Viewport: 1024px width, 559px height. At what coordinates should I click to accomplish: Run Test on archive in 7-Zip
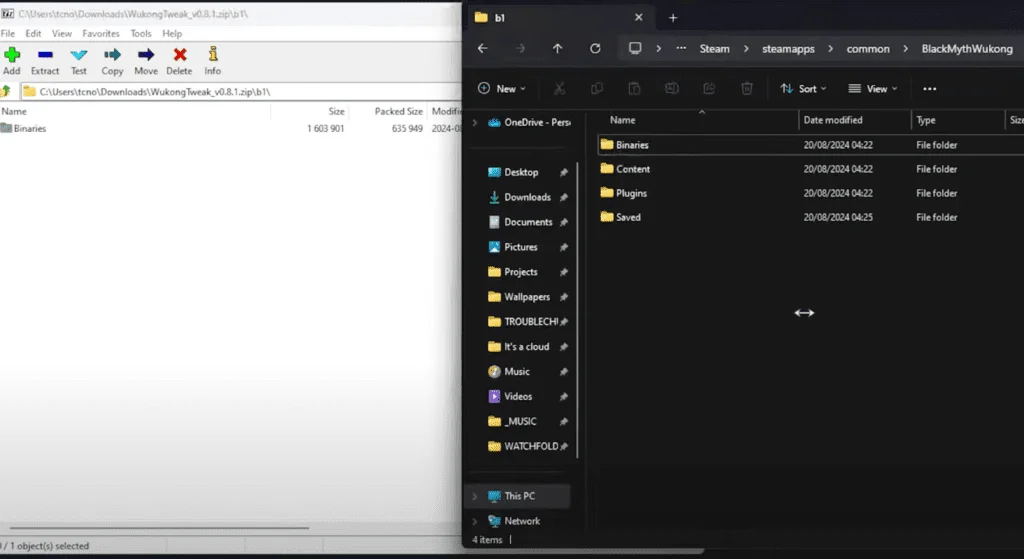click(x=78, y=61)
